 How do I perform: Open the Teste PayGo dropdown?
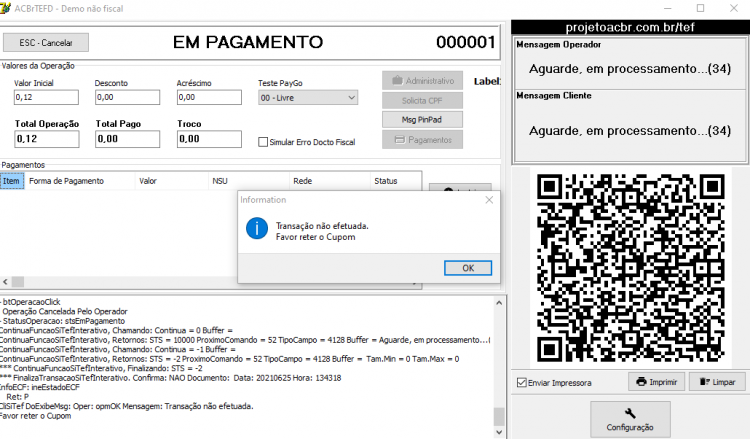click(308, 98)
